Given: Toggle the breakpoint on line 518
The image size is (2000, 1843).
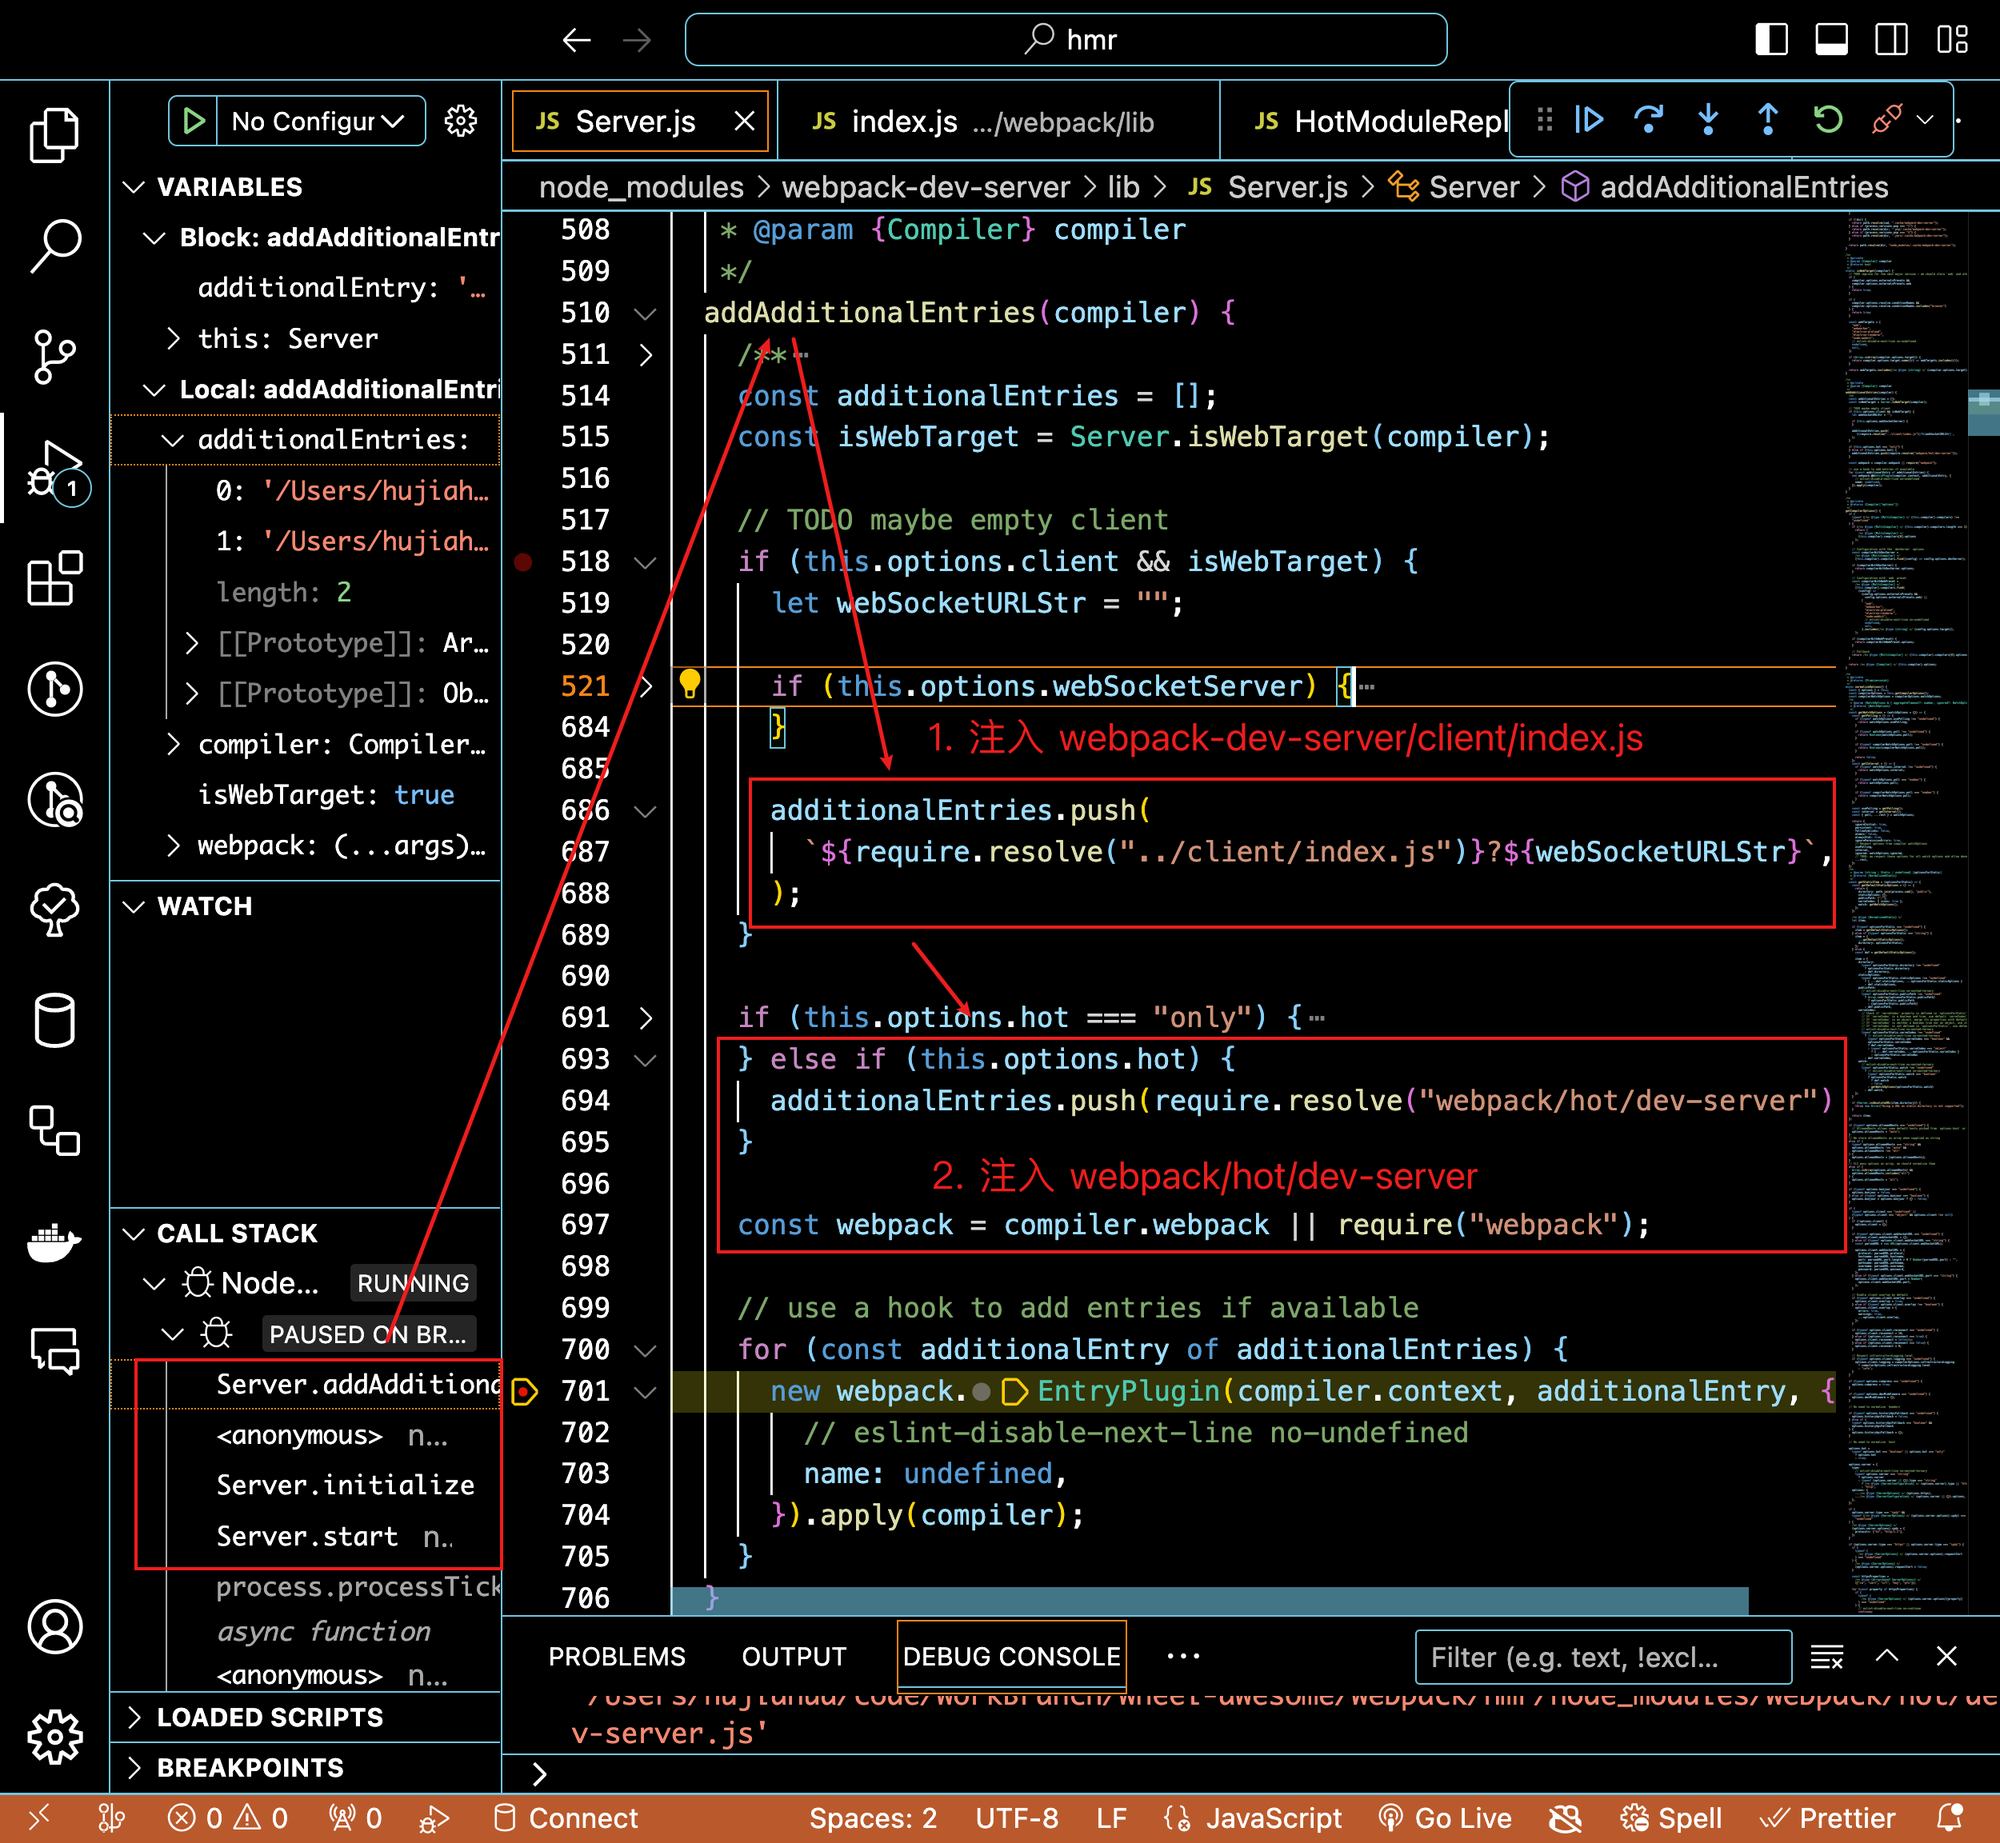Looking at the screenshot, I should tap(523, 562).
